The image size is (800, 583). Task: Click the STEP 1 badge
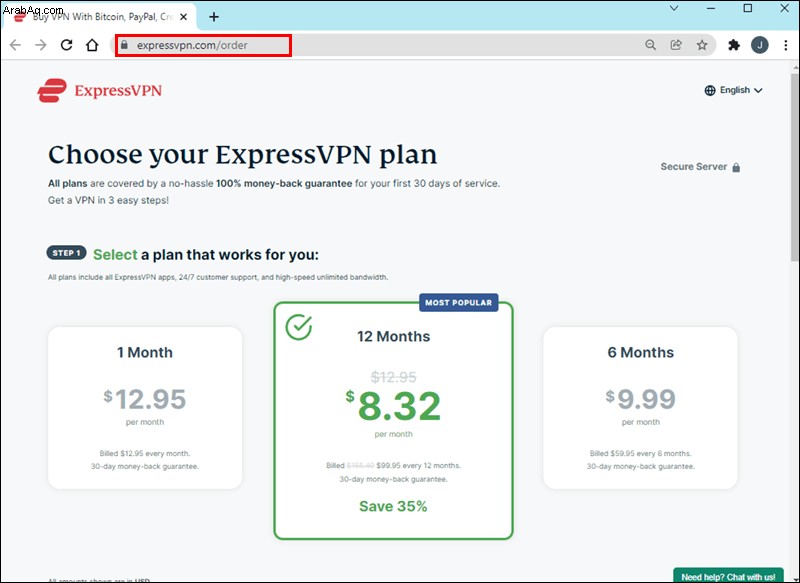pyautogui.click(x=66, y=253)
